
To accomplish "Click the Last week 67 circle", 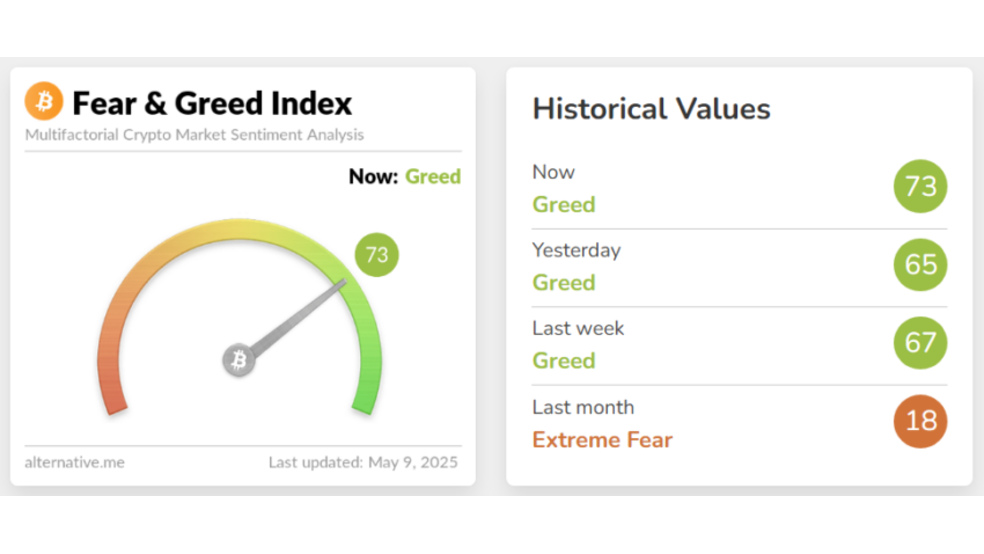I will 920,343.
